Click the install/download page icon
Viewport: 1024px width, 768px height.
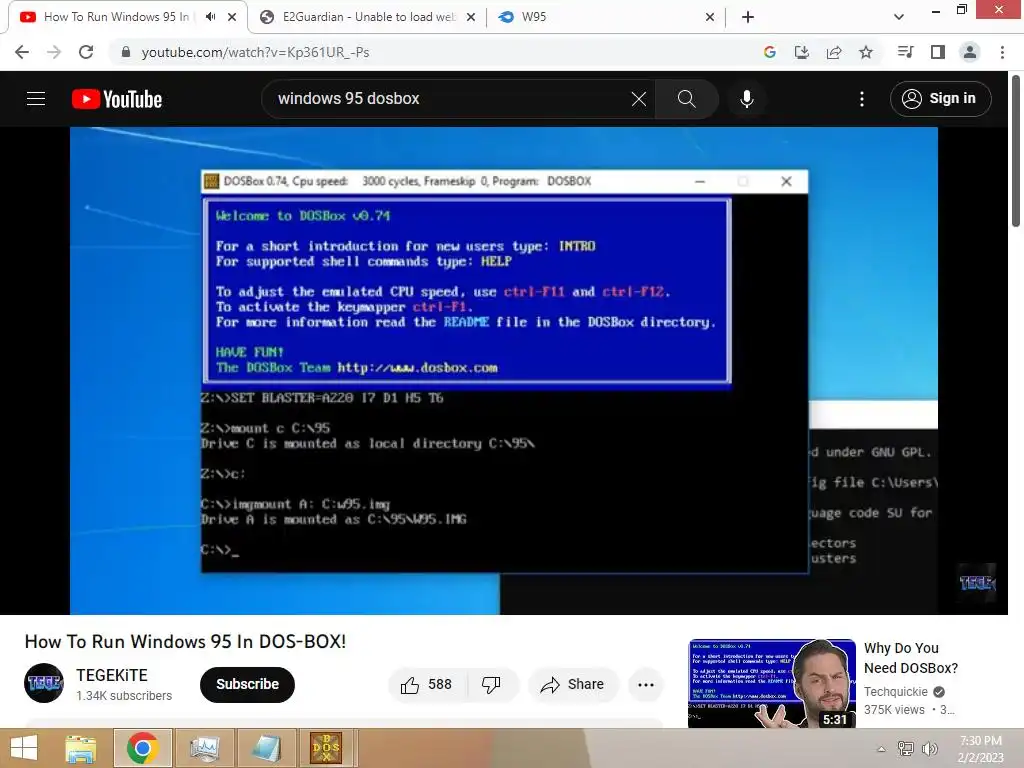tap(802, 52)
